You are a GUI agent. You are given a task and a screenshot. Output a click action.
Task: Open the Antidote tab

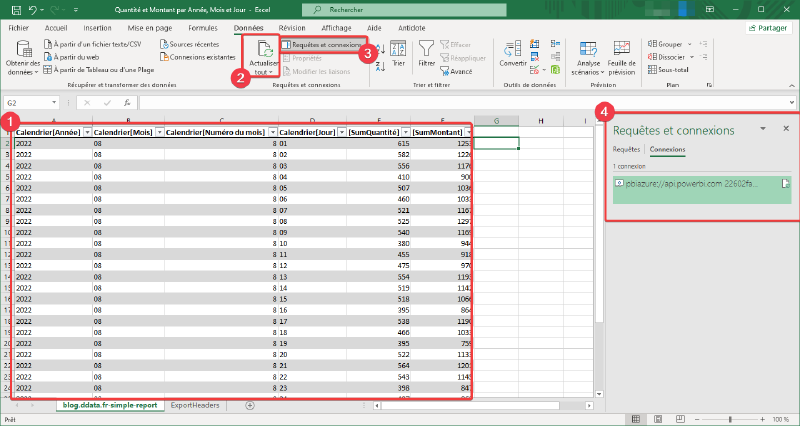[x=411, y=28]
